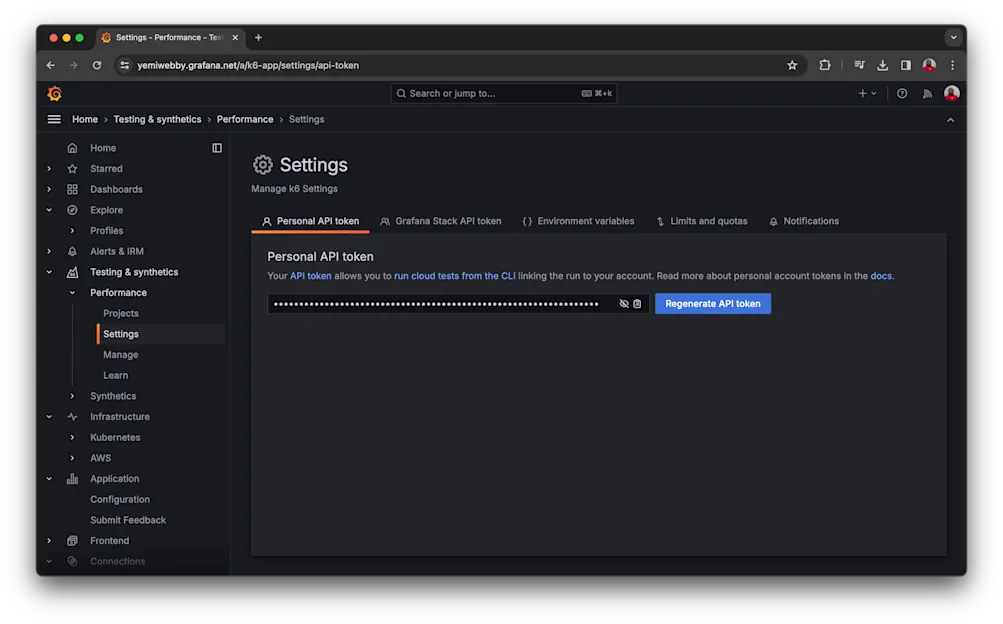The width and height of the screenshot is (1003, 624).
Task: Collapse the Performance chevron
Action: tap(72, 293)
